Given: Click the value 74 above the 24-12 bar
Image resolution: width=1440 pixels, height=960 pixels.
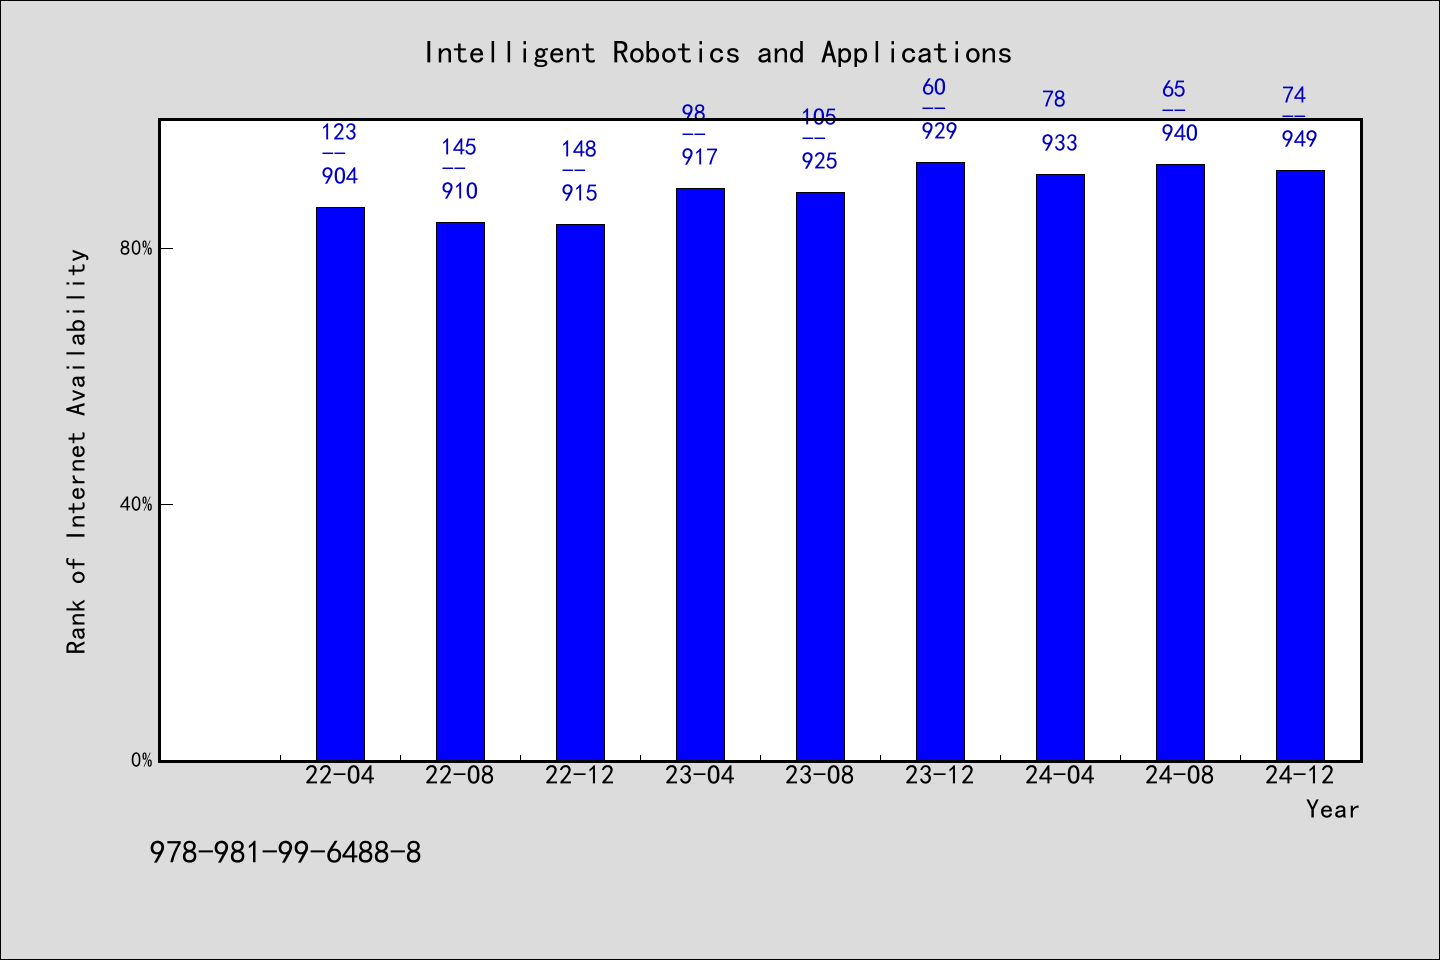Looking at the screenshot, I should point(1294,95).
